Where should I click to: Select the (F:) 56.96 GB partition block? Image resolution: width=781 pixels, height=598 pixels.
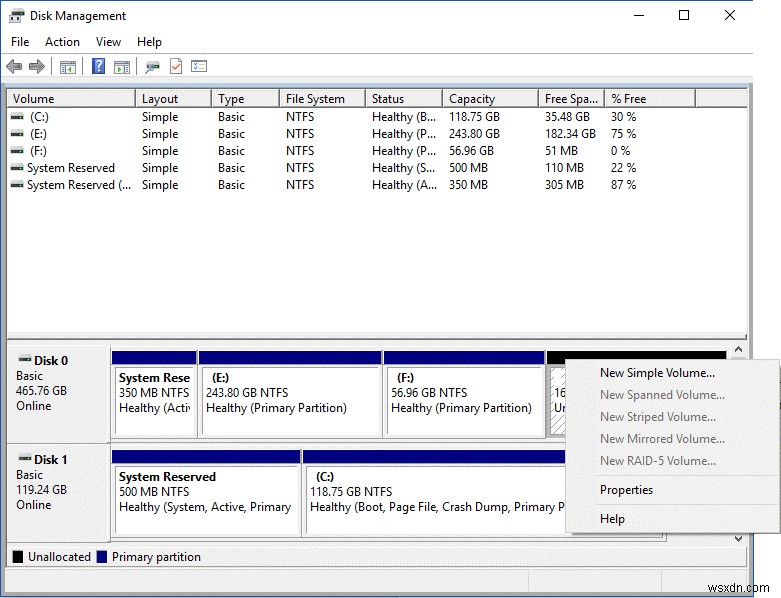(464, 394)
